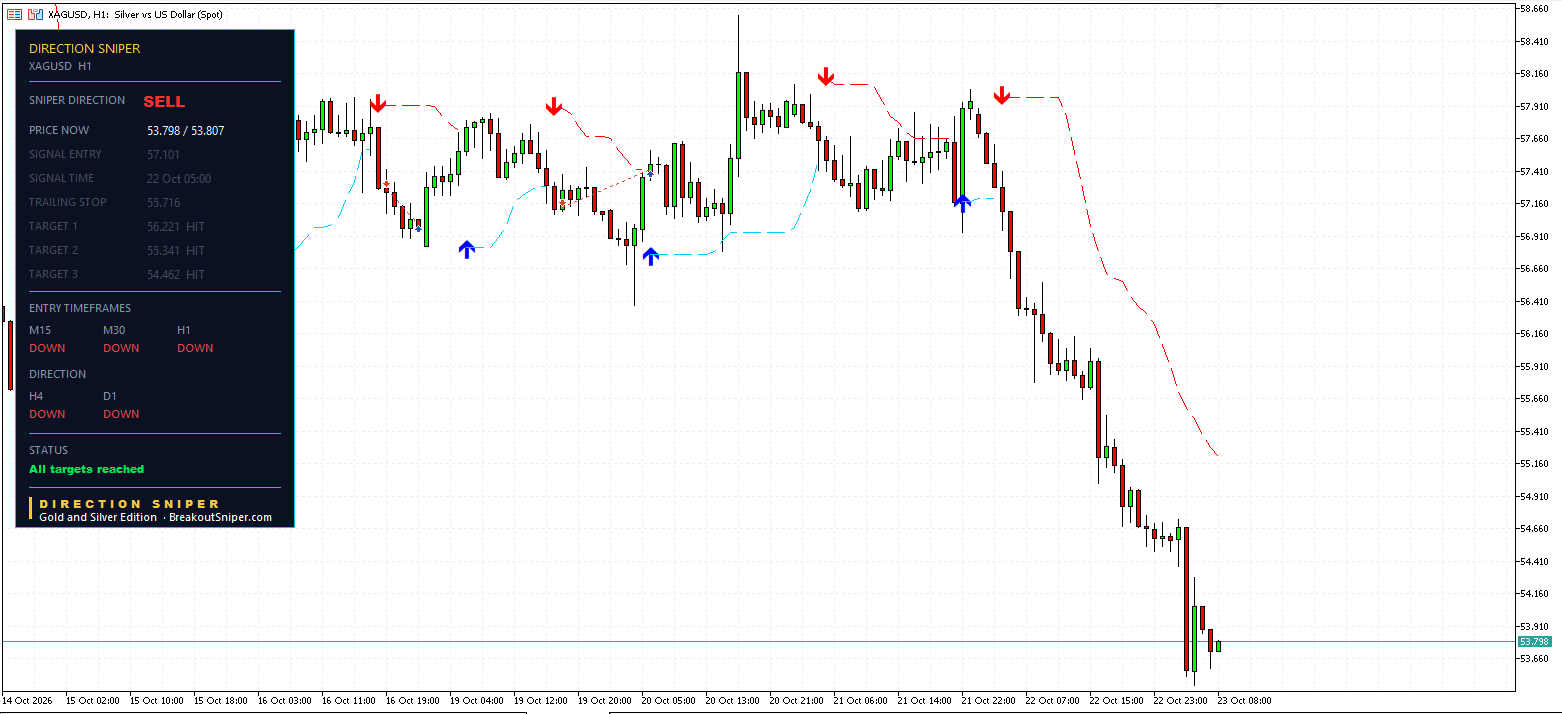Click the TARGET 2 value 55.341 HIT
The height and width of the screenshot is (714, 1562).
point(176,250)
